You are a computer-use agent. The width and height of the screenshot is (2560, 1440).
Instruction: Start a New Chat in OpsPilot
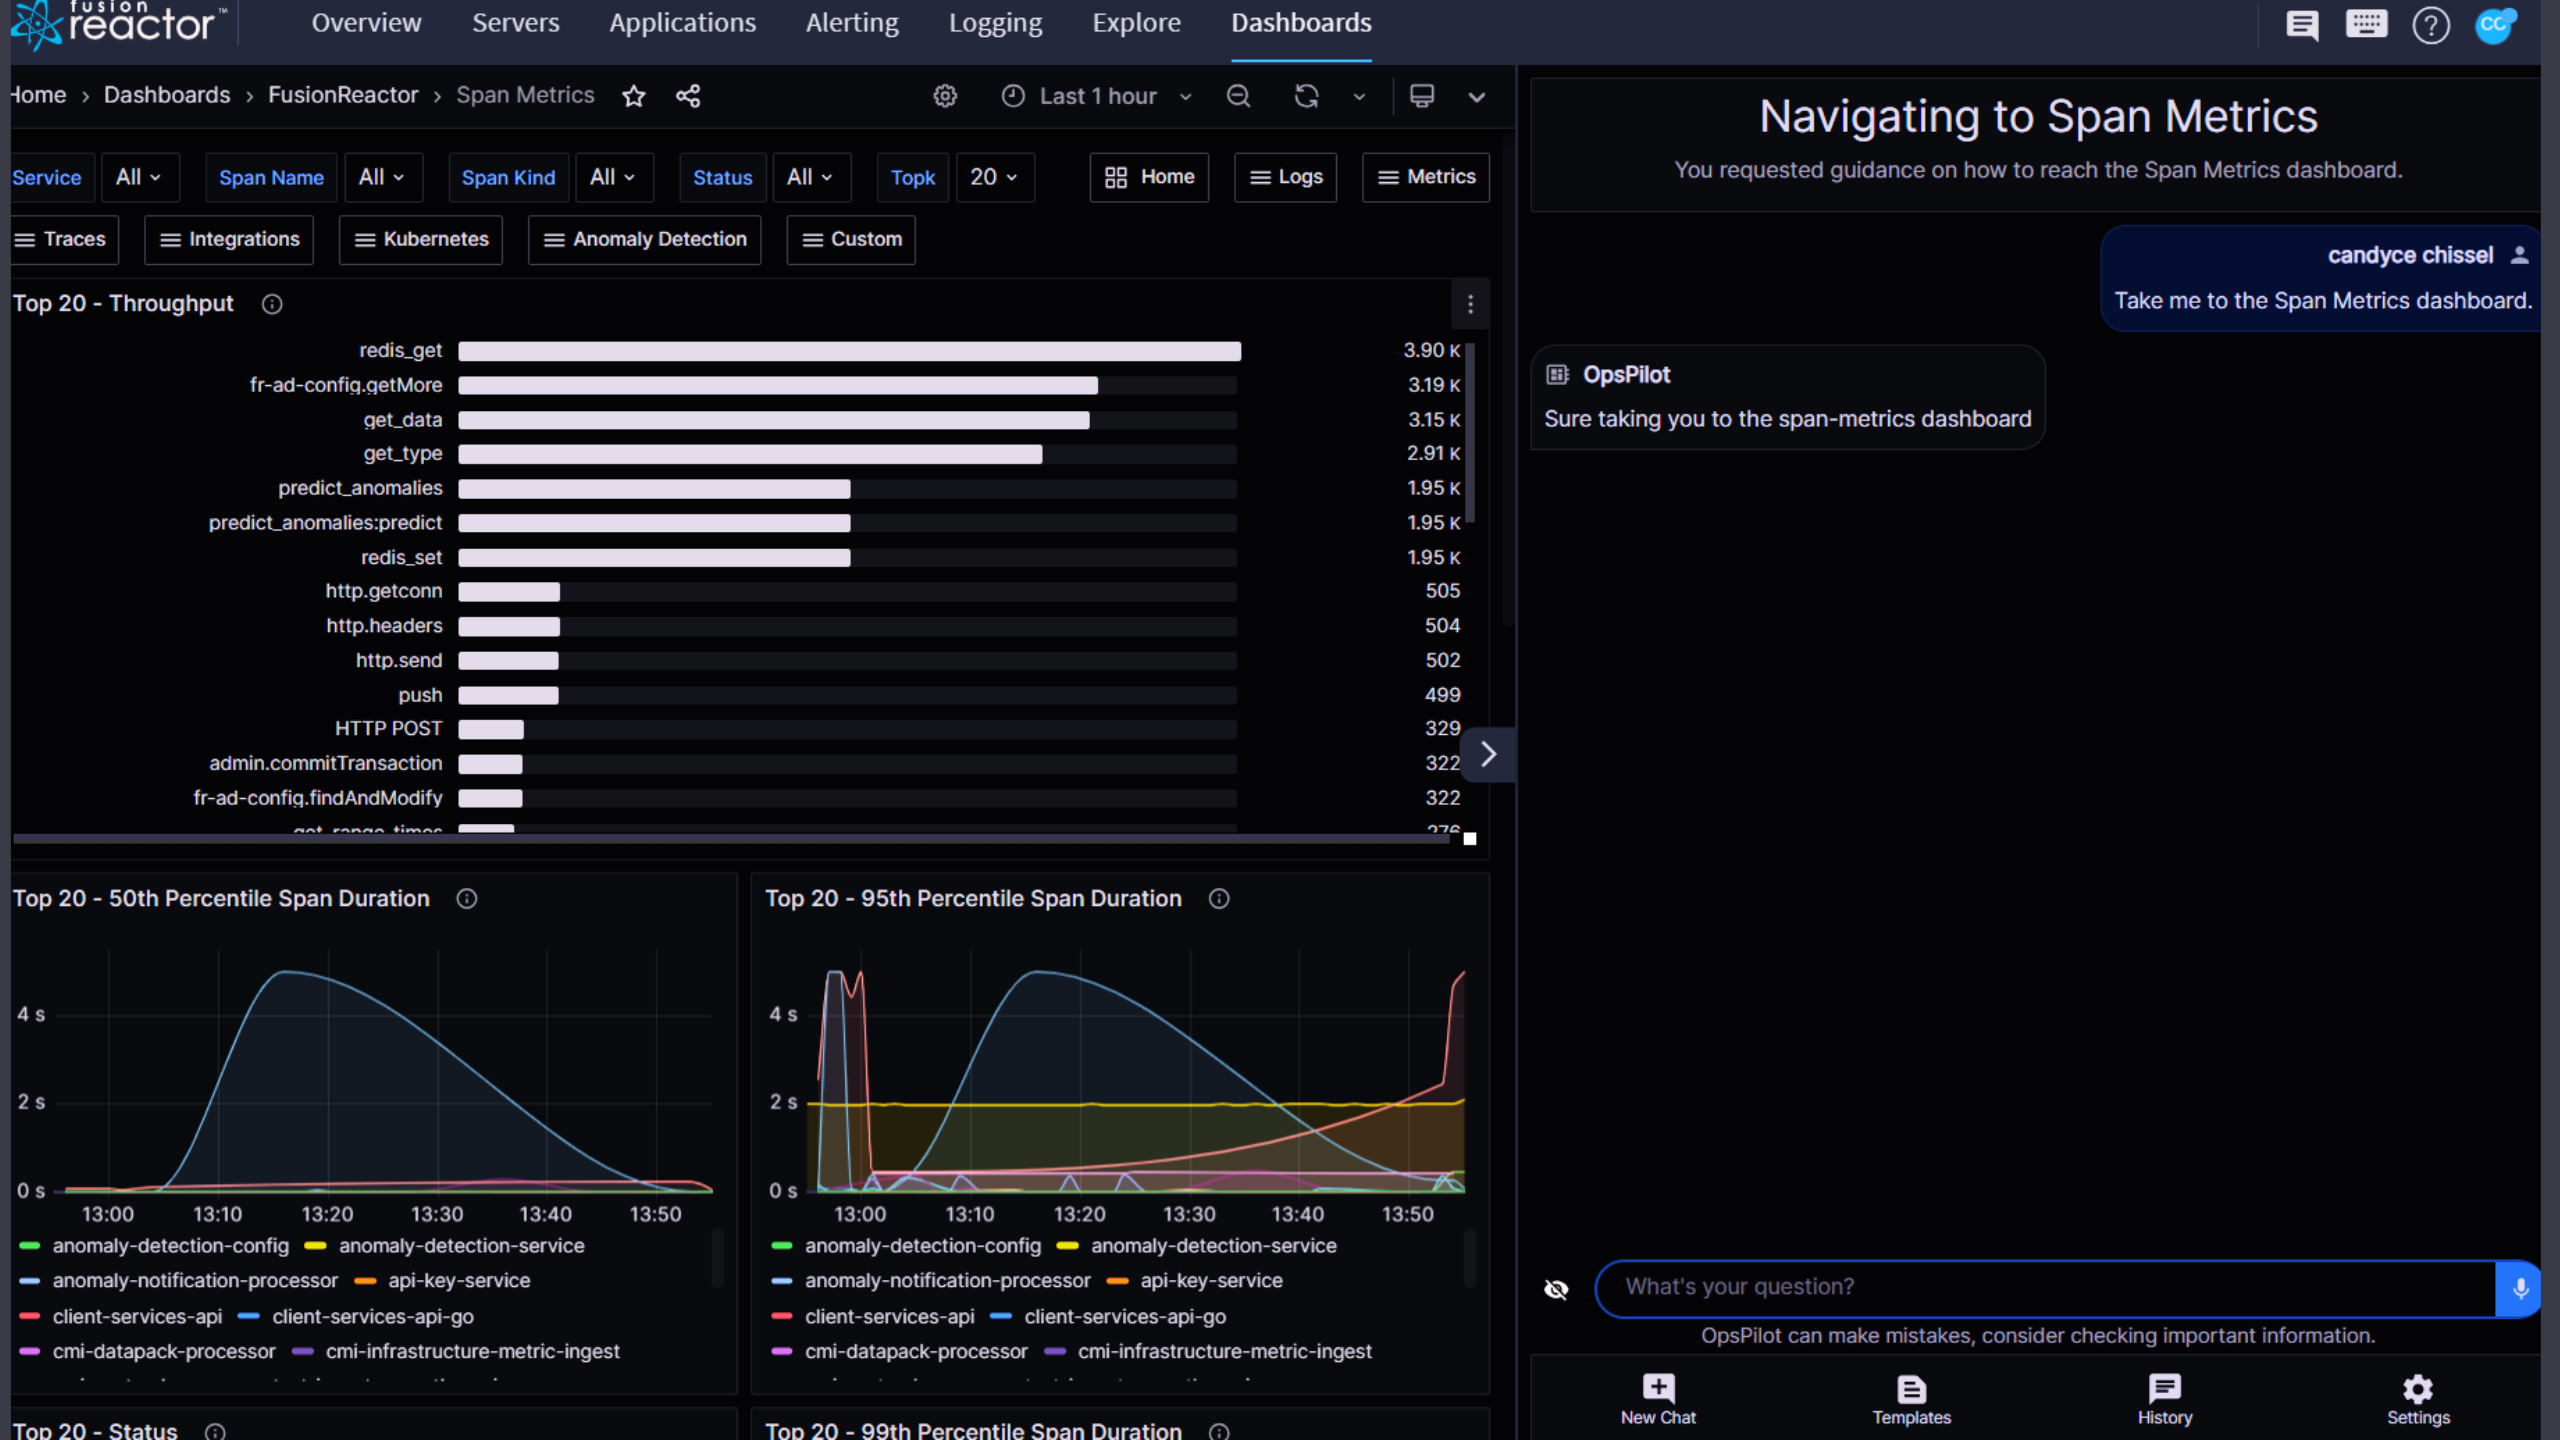(x=1658, y=1399)
